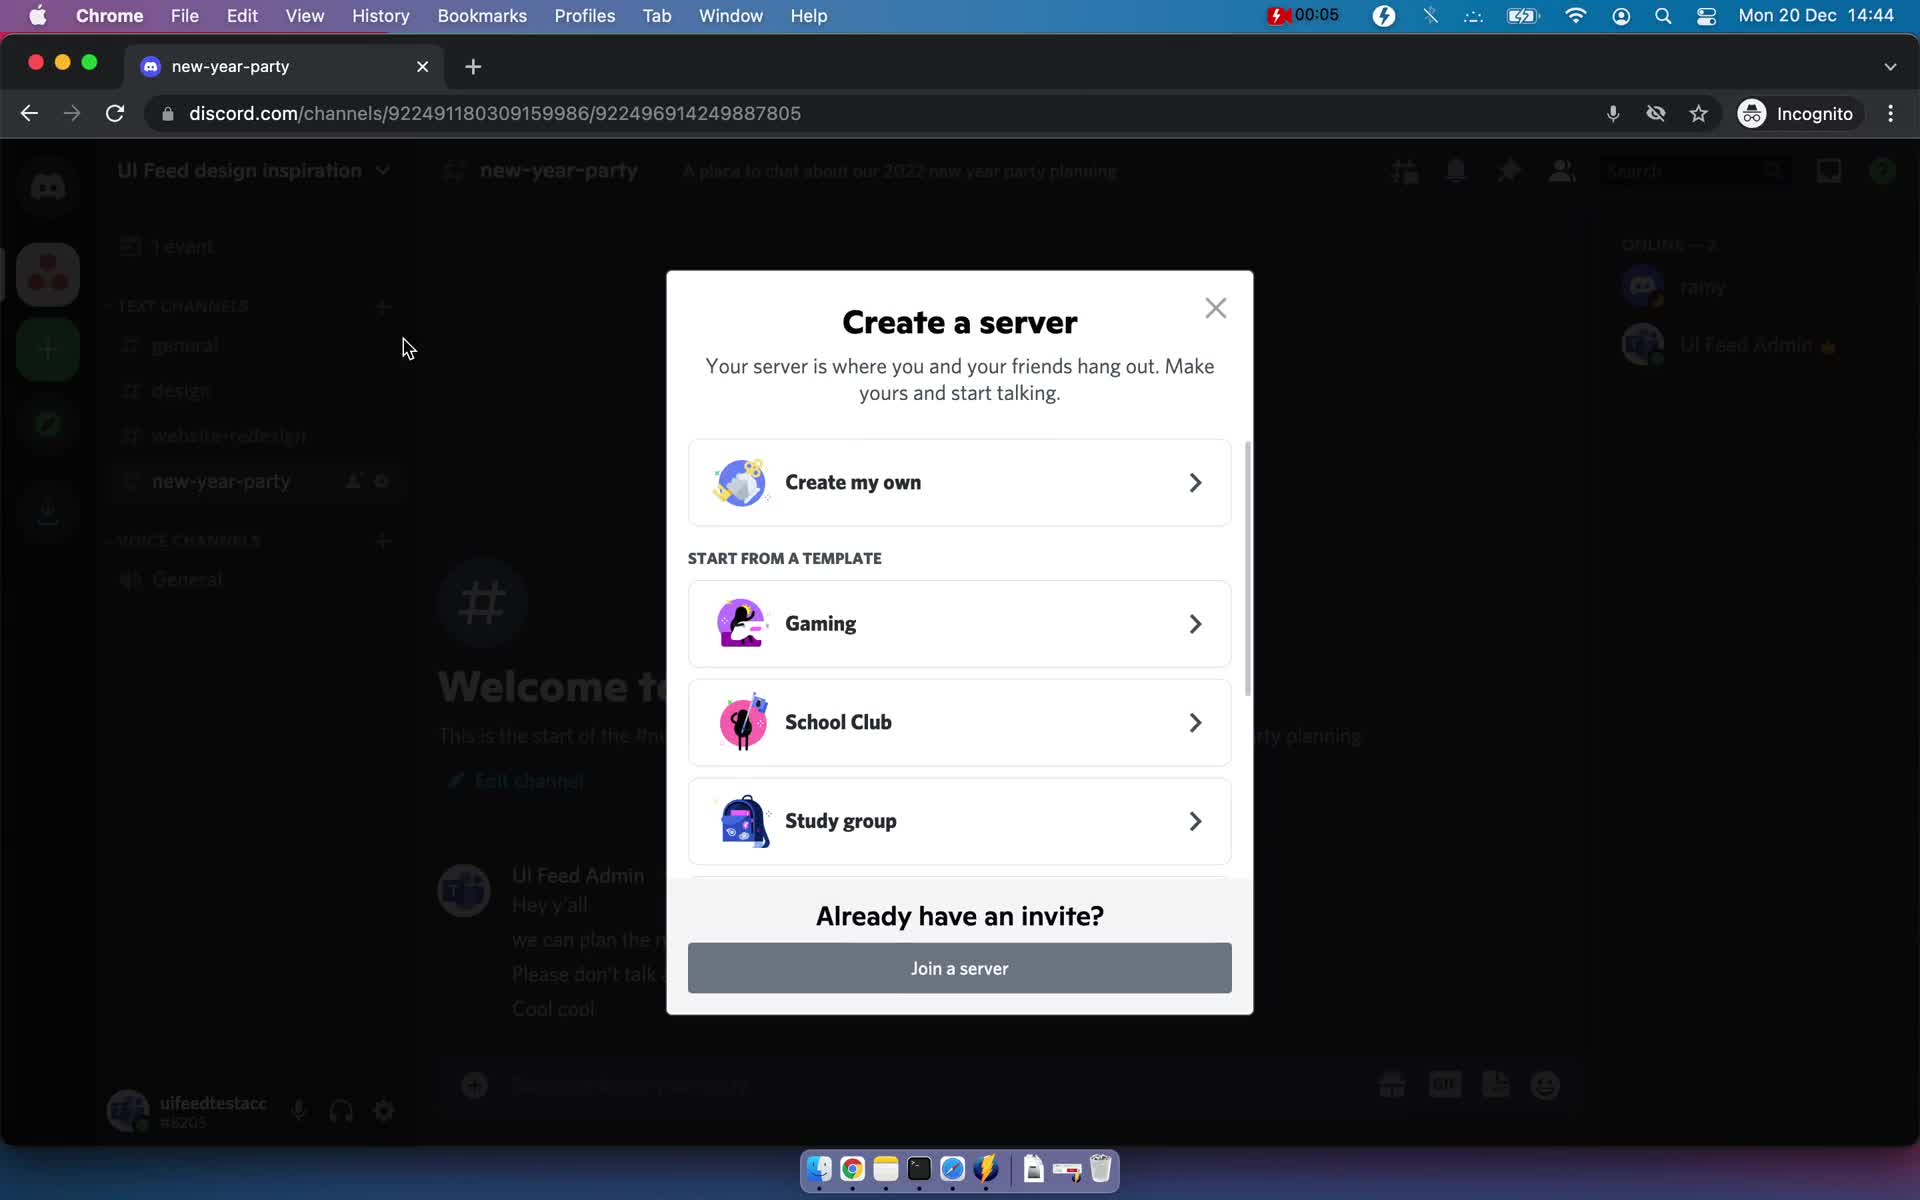Screen dimensions: 1920x1200
Task: Select the new-year-party browser tab
Action: [283, 66]
